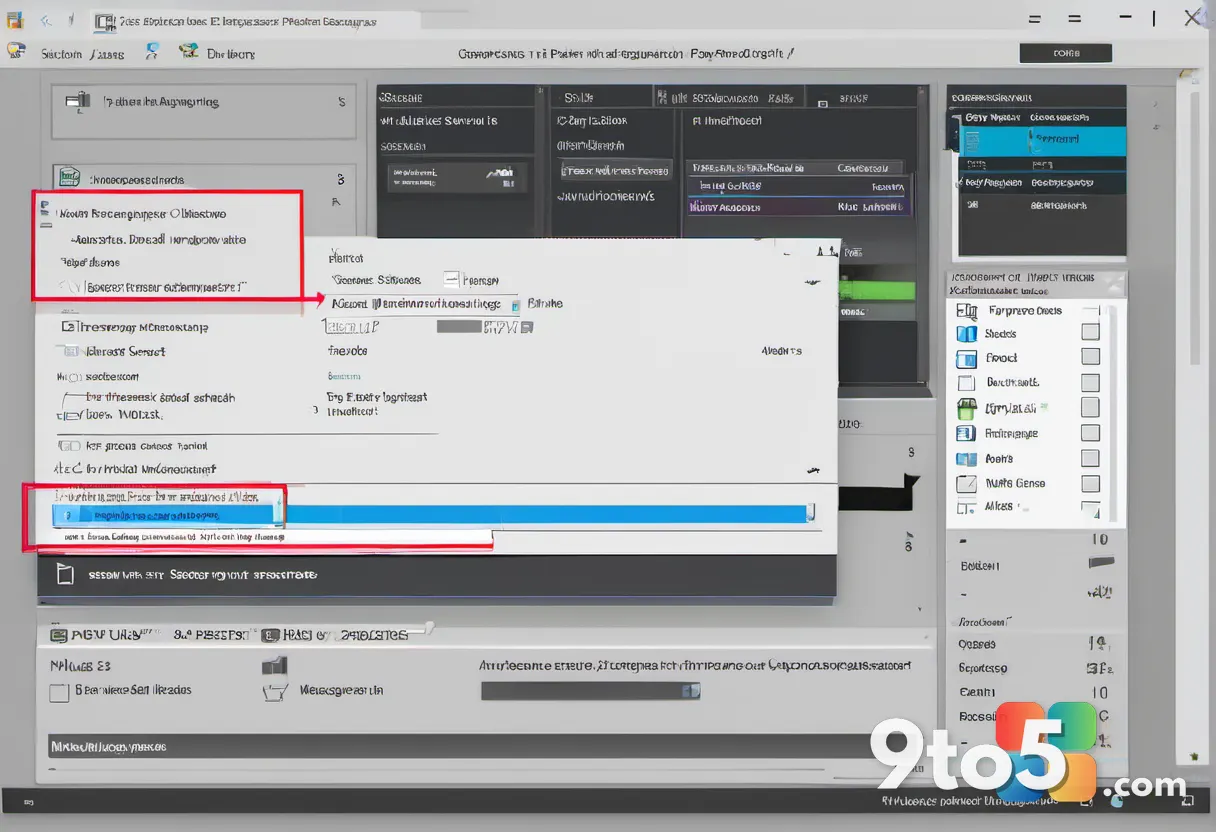This screenshot has height=832, width=1216.
Task: Click the icon in the Mikes row
Action: pyautogui.click(x=966, y=507)
